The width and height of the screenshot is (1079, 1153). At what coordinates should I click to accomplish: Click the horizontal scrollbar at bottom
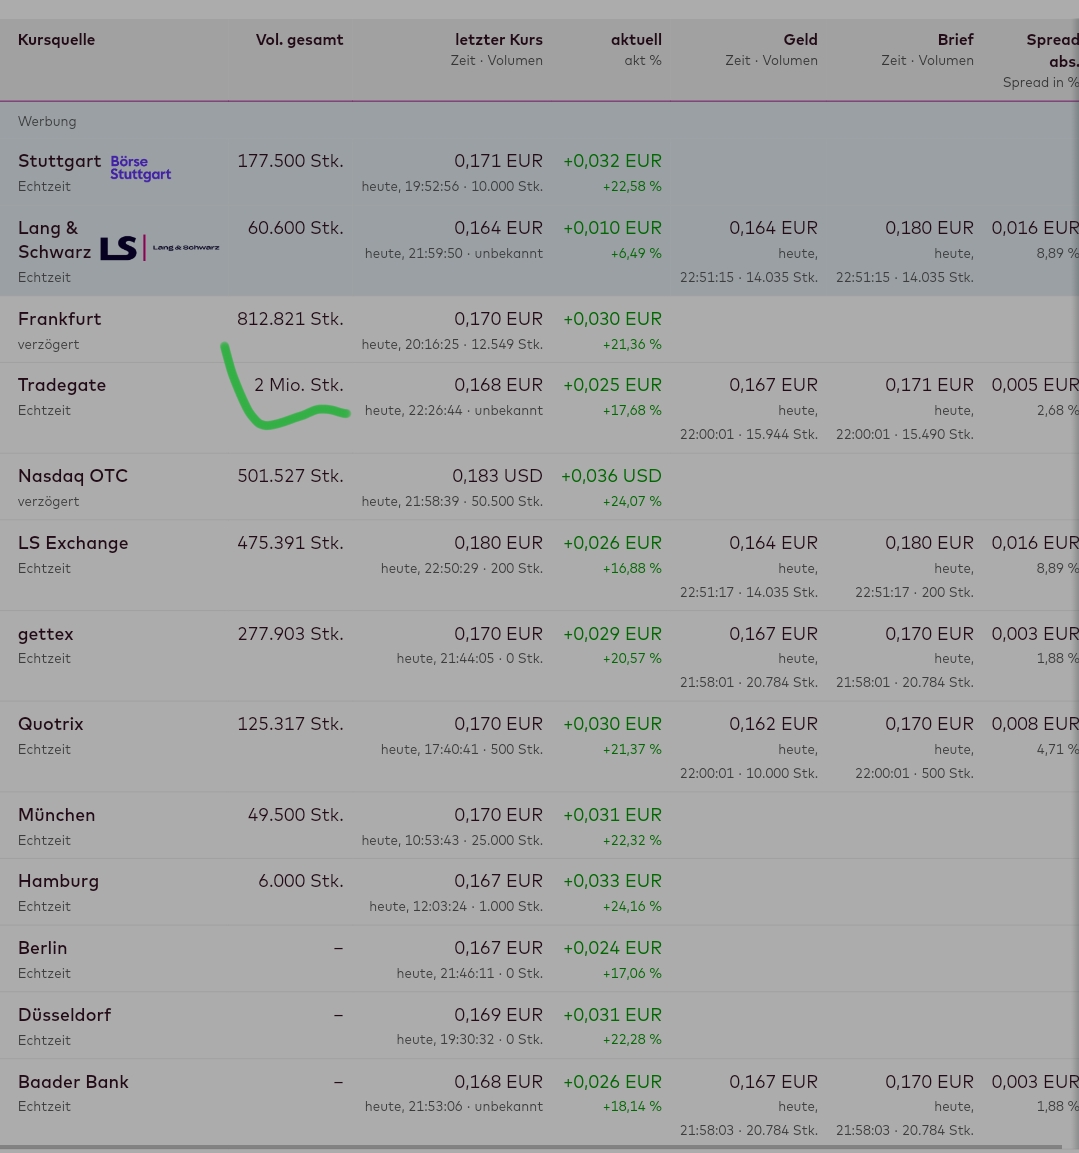pyautogui.click(x=530, y=1147)
